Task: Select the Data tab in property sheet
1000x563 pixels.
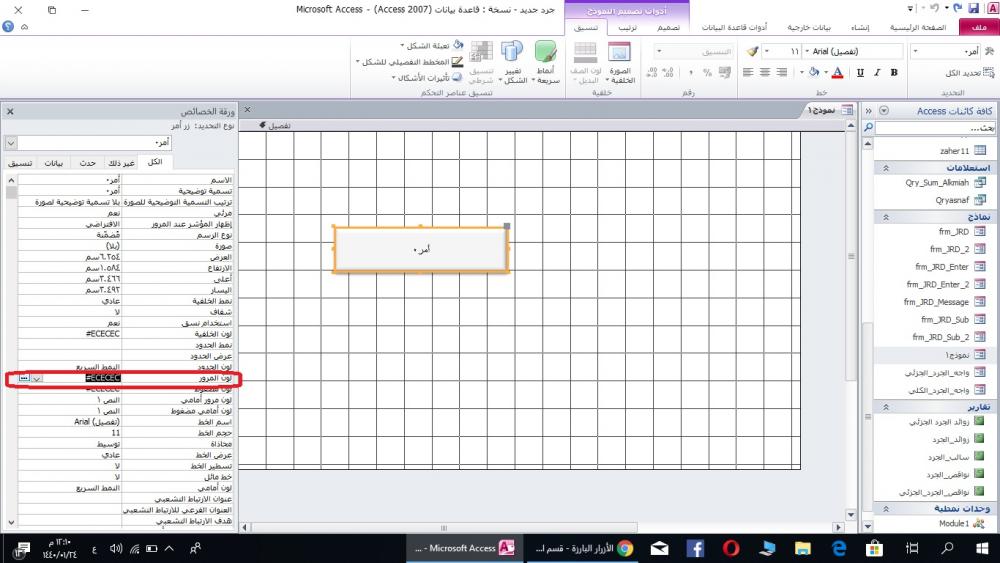Action: tap(55, 163)
